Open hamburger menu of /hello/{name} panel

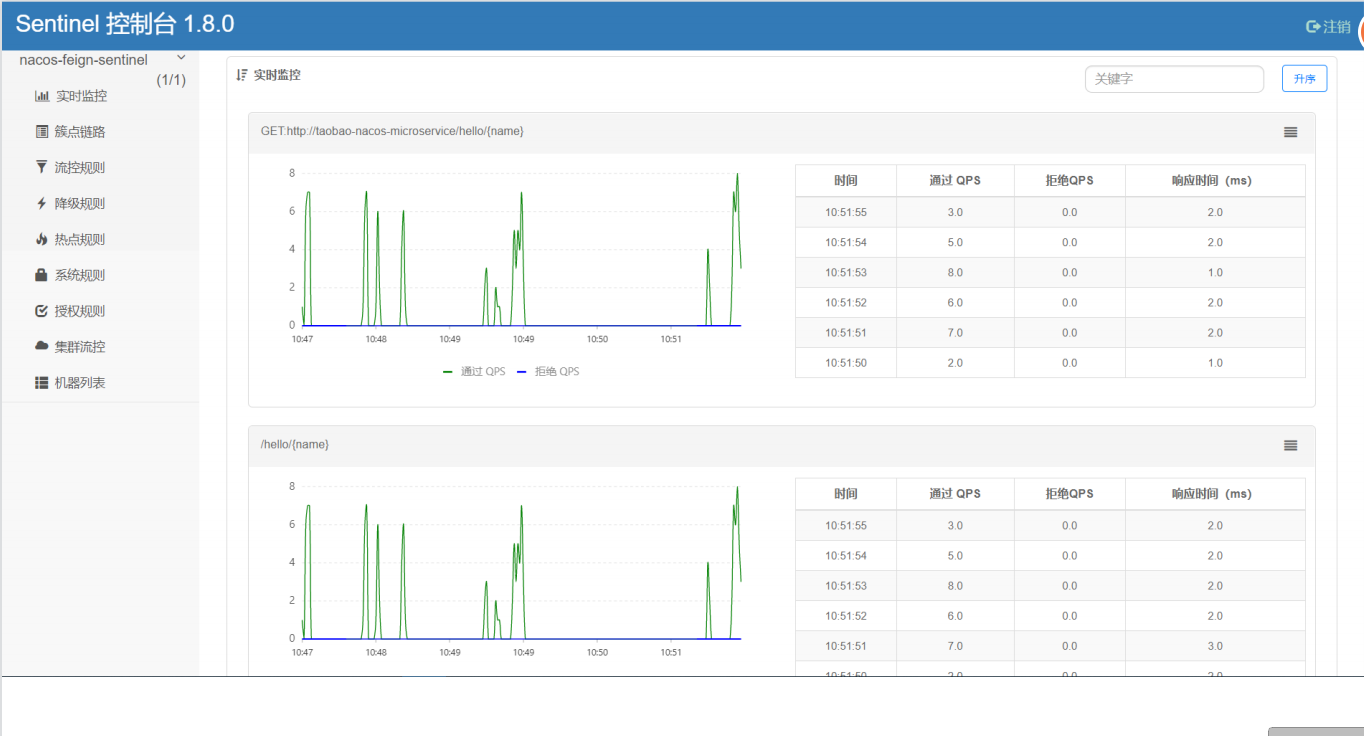pos(1291,445)
